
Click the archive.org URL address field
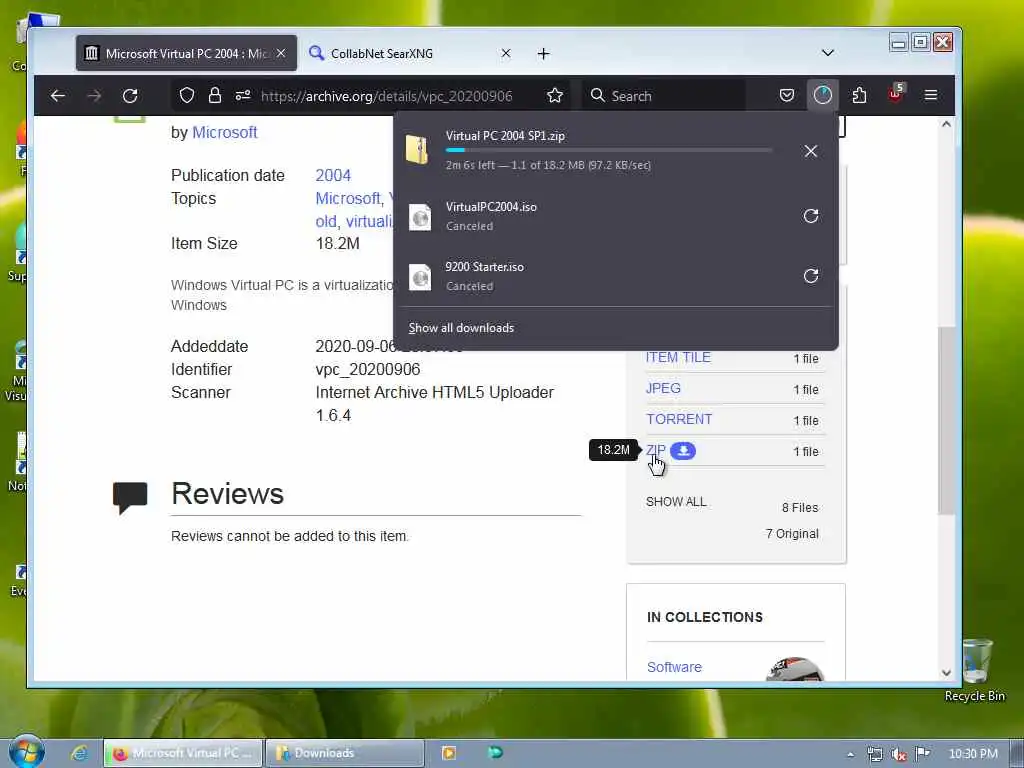(x=387, y=96)
